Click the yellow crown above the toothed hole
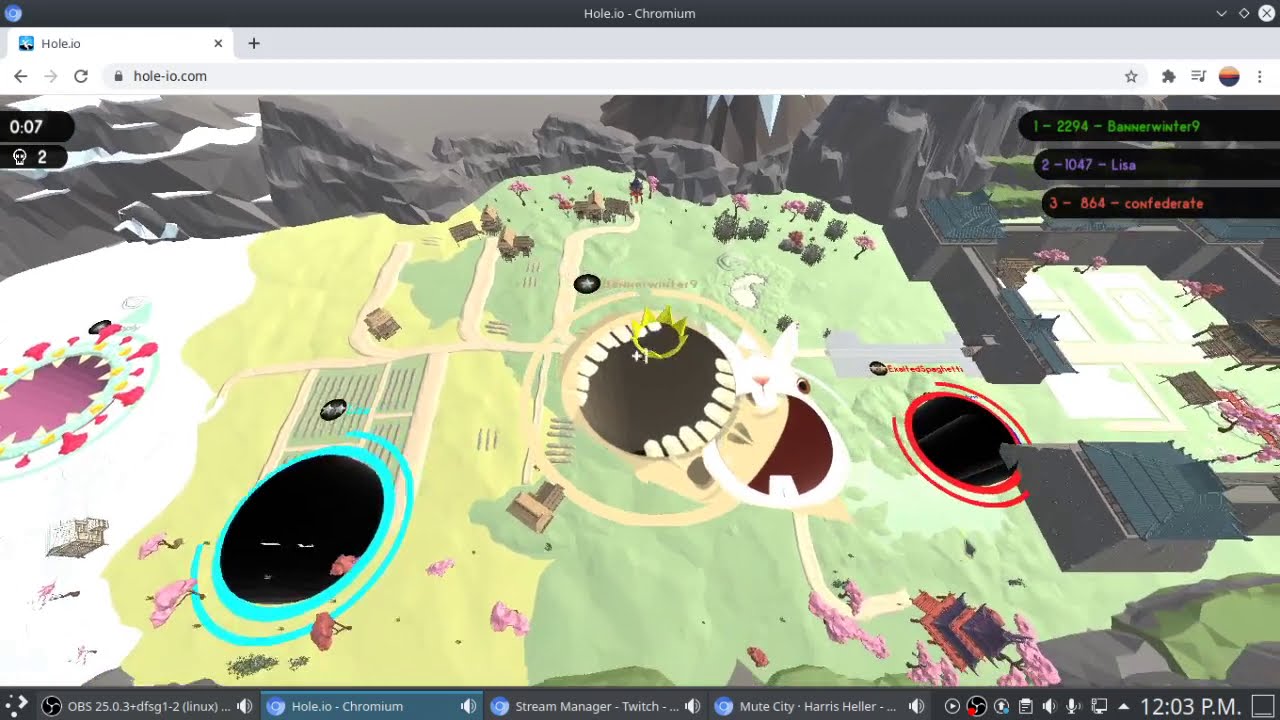Viewport: 1280px width, 720px height. pos(659,331)
